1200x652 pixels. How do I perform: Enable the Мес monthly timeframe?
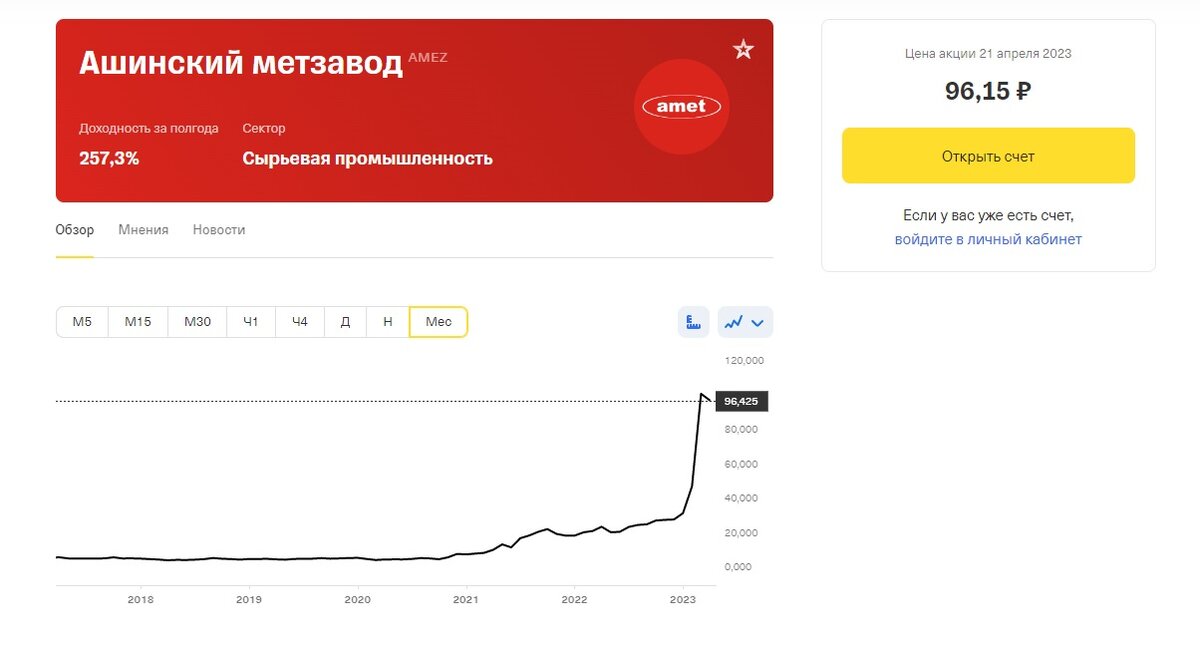438,321
